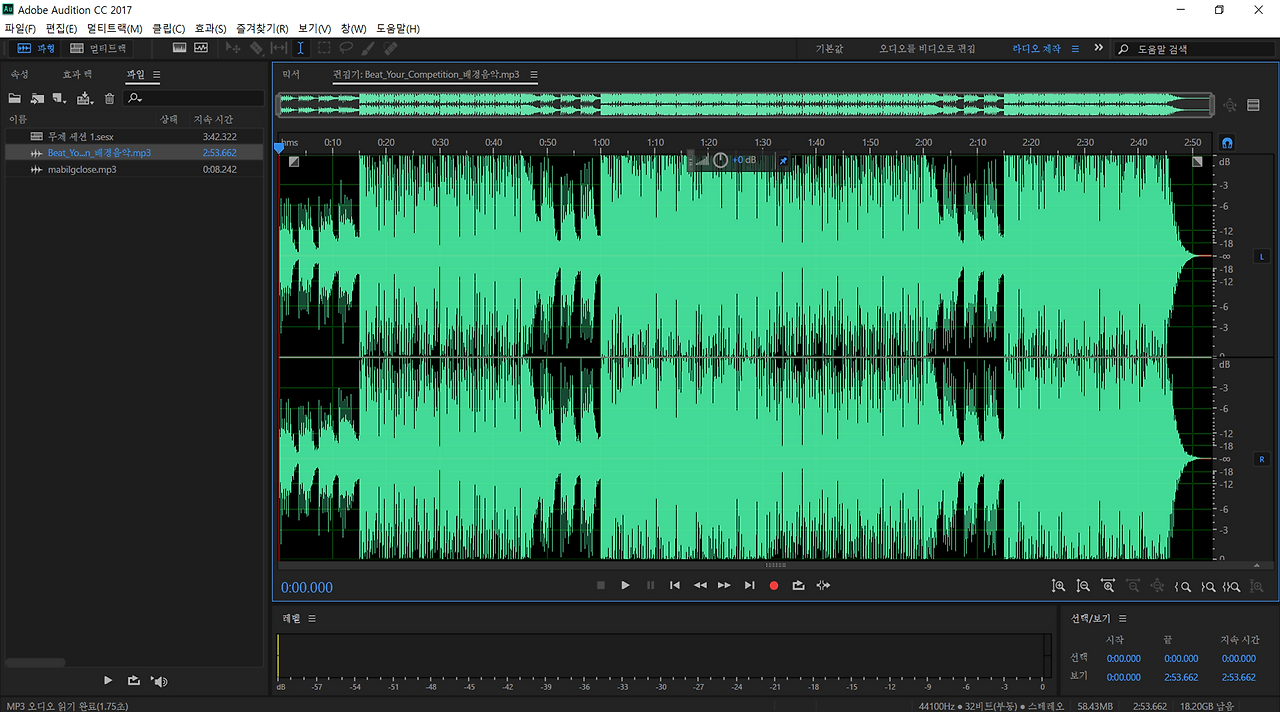Sort files by 지속 시간 column header
1280x712 pixels.
click(213, 119)
